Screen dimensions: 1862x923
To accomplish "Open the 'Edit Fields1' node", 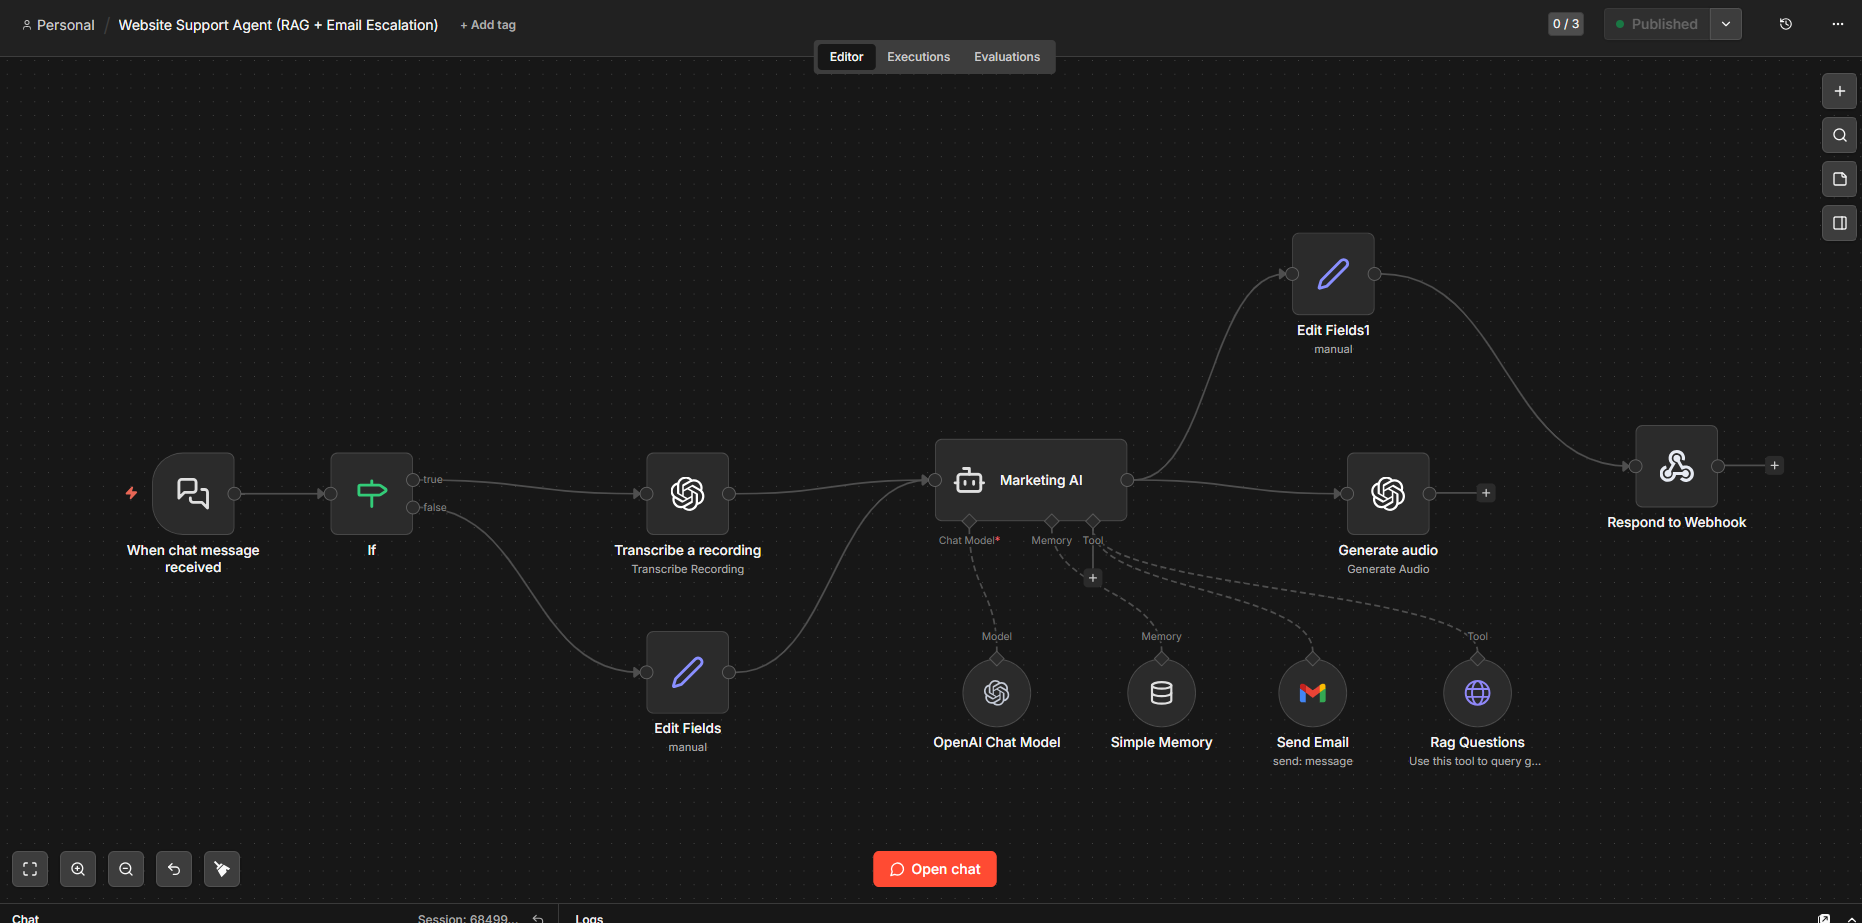I will coord(1333,274).
